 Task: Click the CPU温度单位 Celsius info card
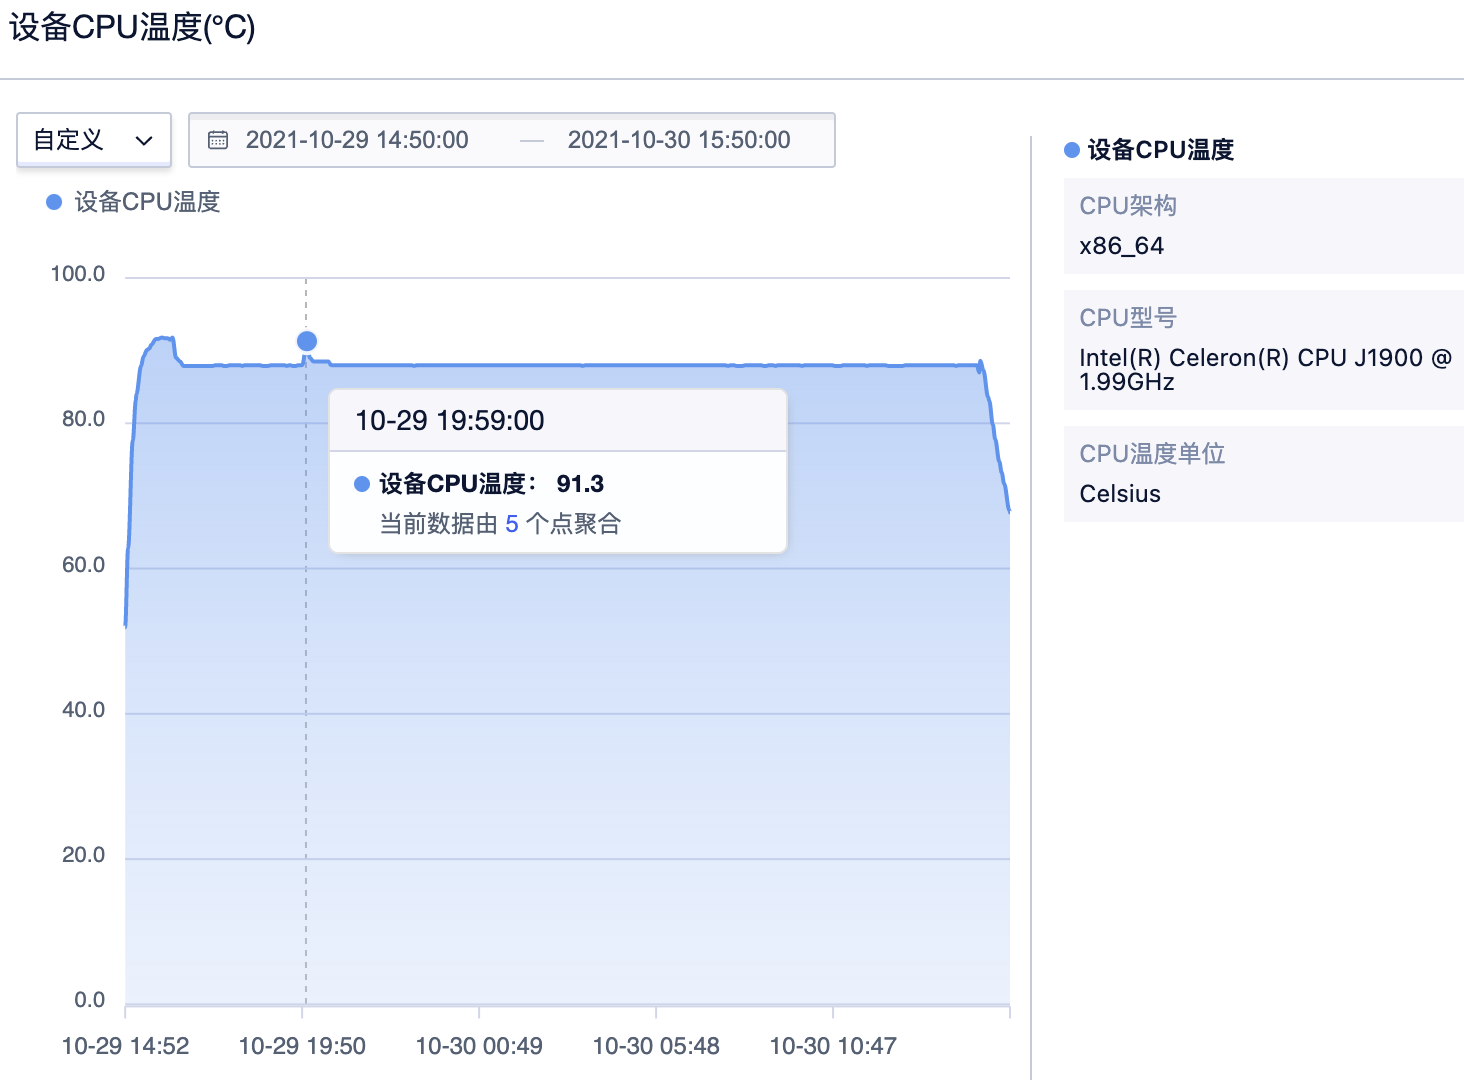click(1263, 473)
